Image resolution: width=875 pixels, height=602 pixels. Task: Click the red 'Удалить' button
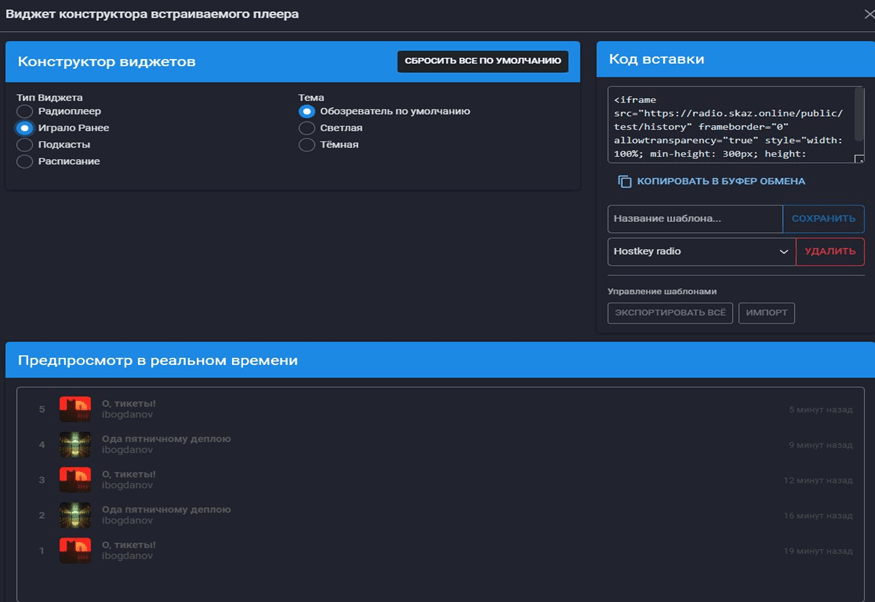click(x=830, y=252)
